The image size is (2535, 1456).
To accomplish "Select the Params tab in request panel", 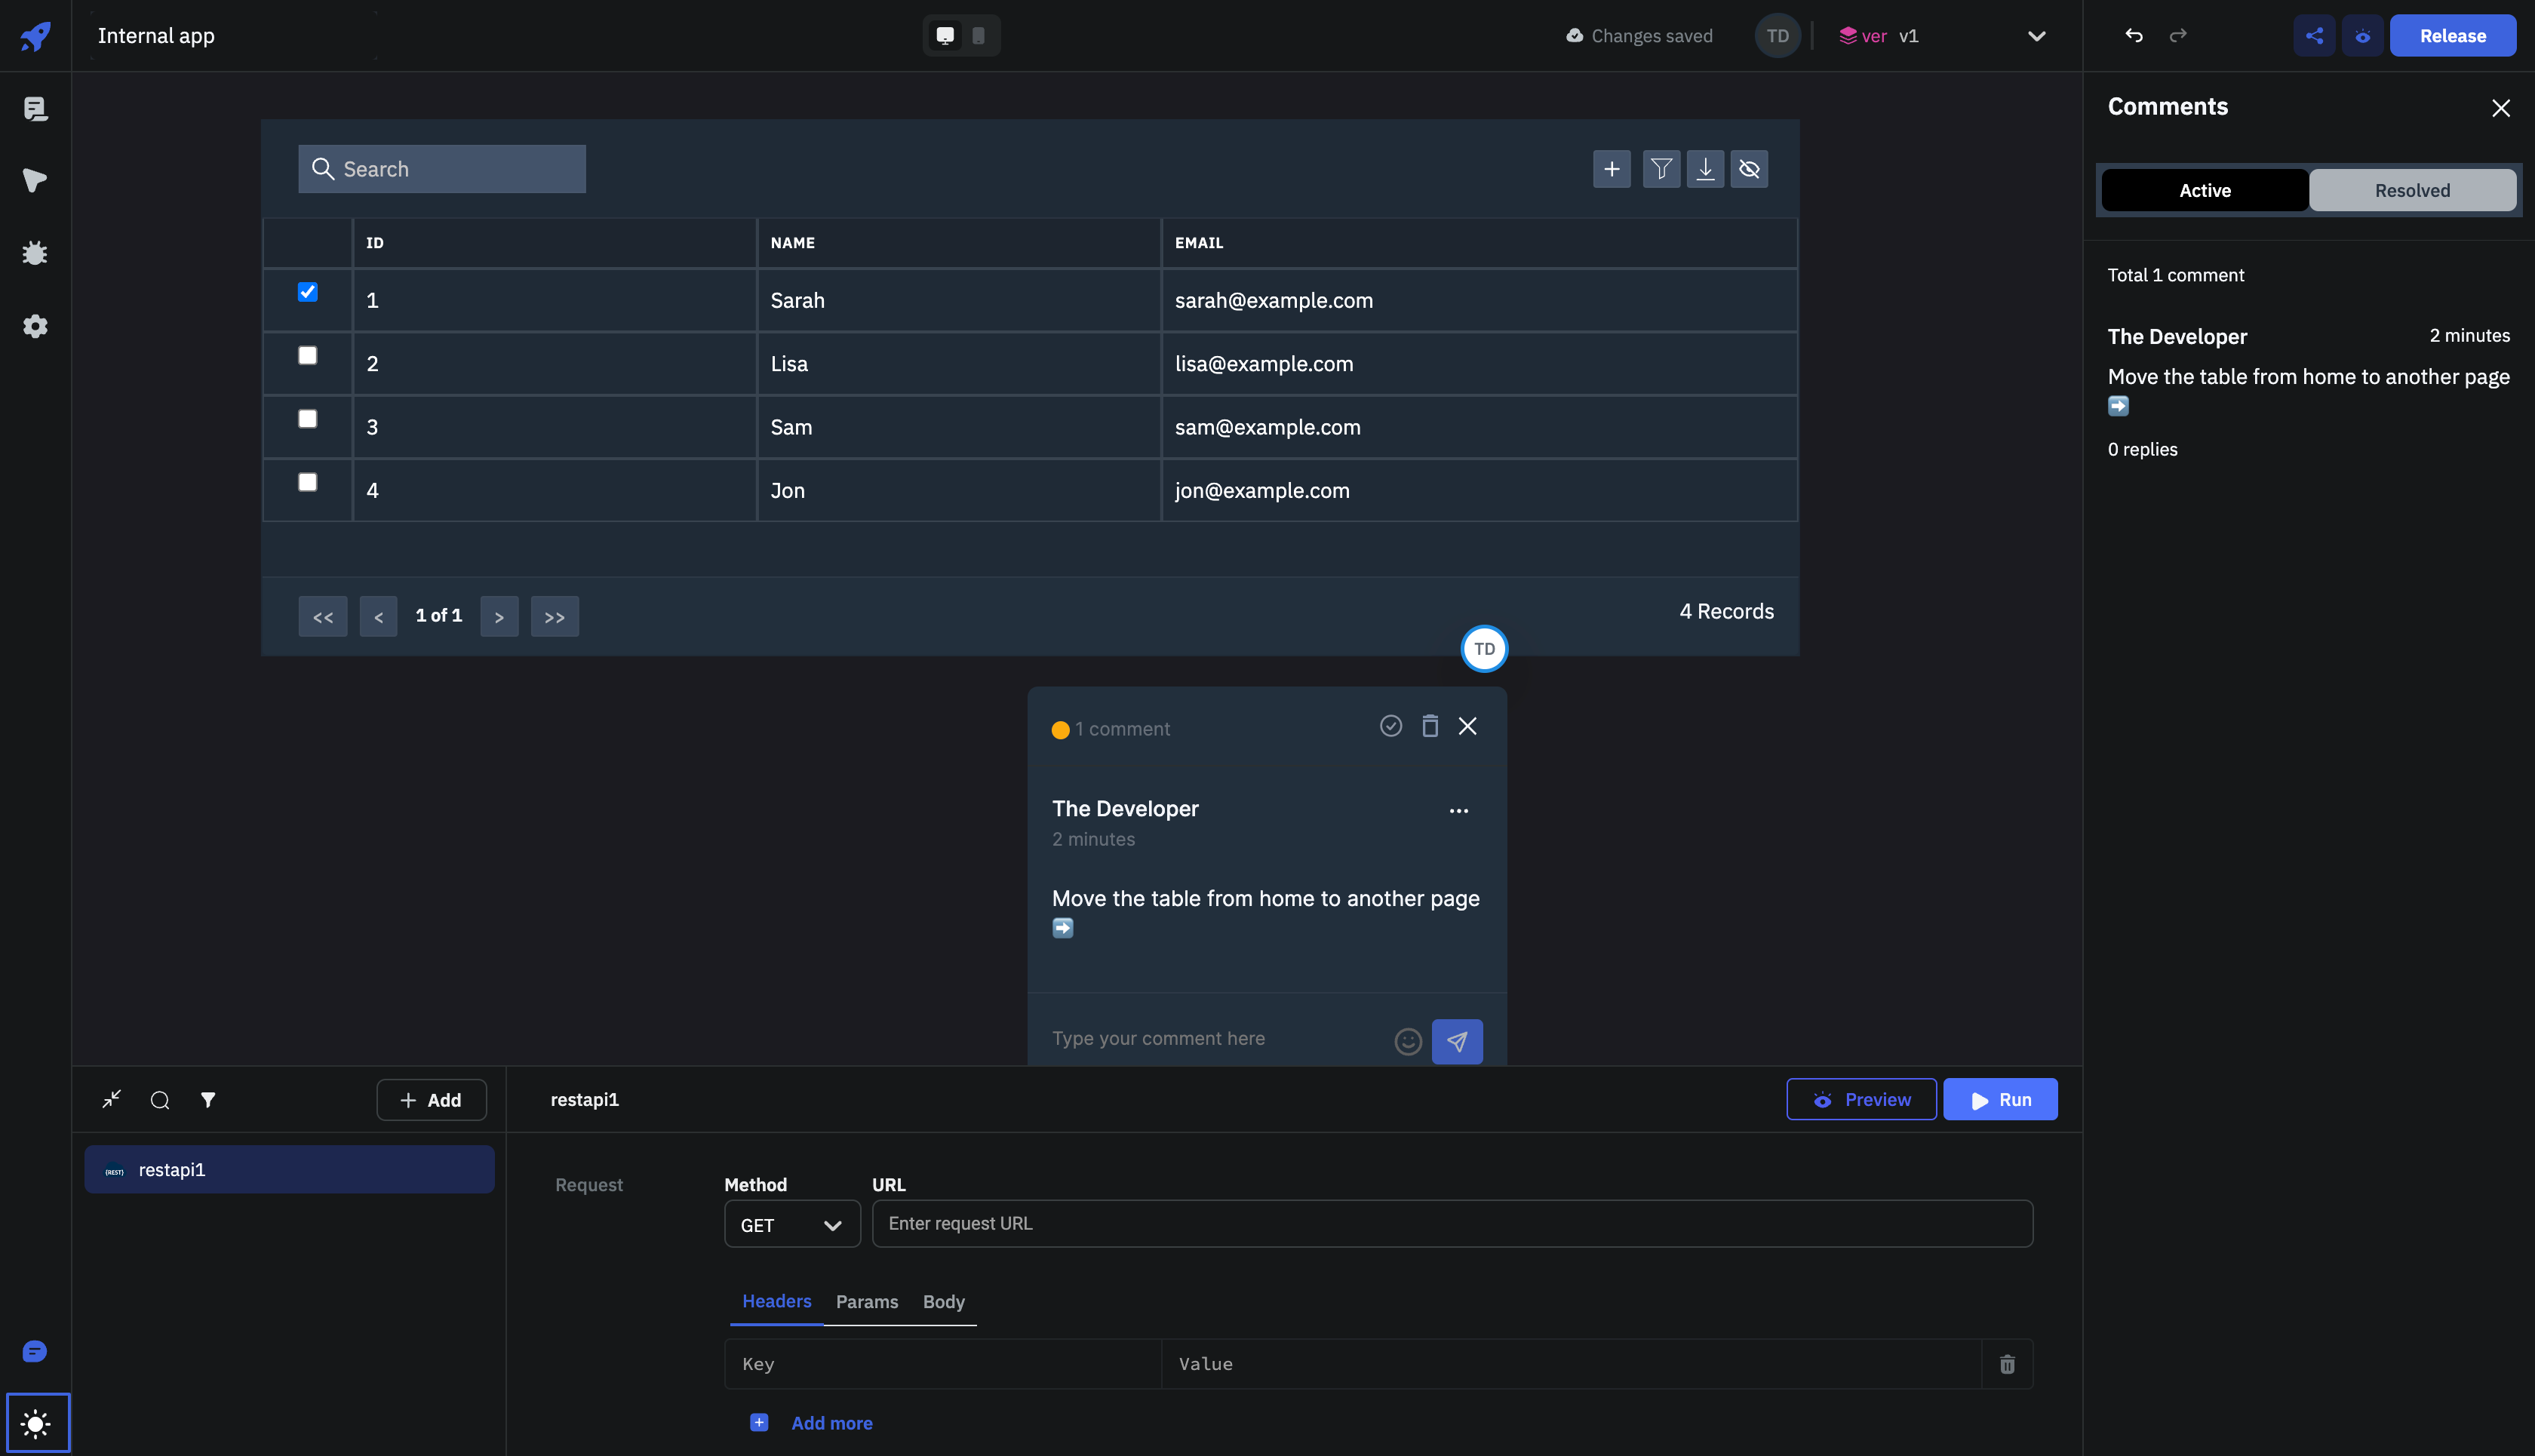I will (x=865, y=1301).
